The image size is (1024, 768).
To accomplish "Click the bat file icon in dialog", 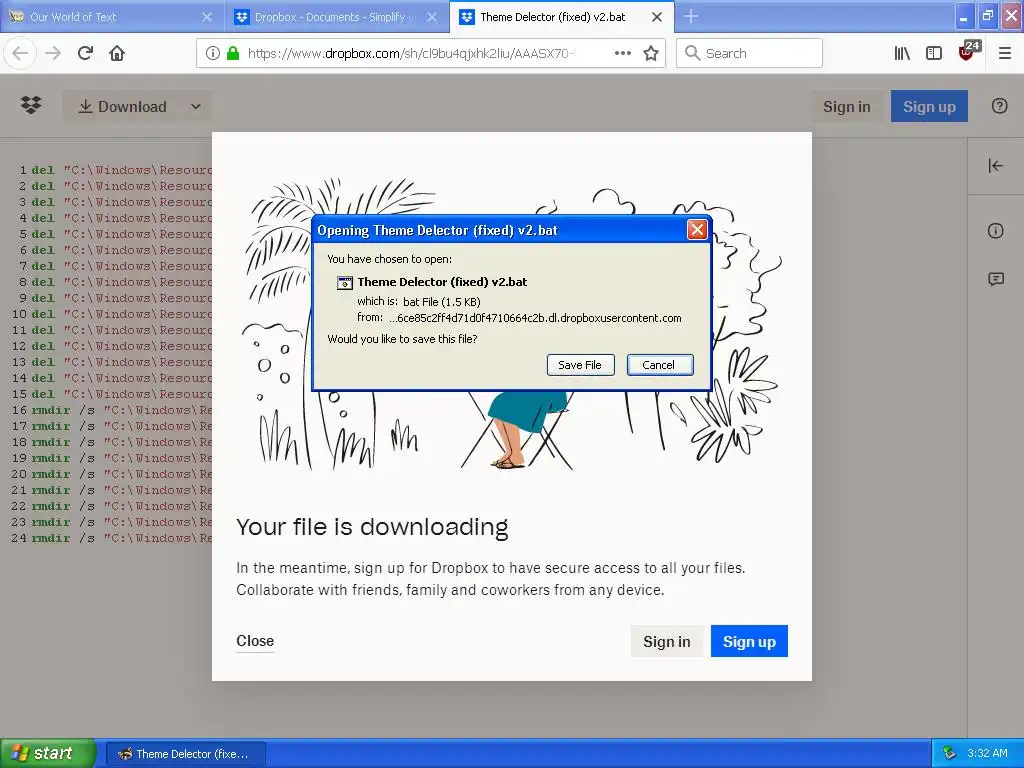I will point(345,283).
